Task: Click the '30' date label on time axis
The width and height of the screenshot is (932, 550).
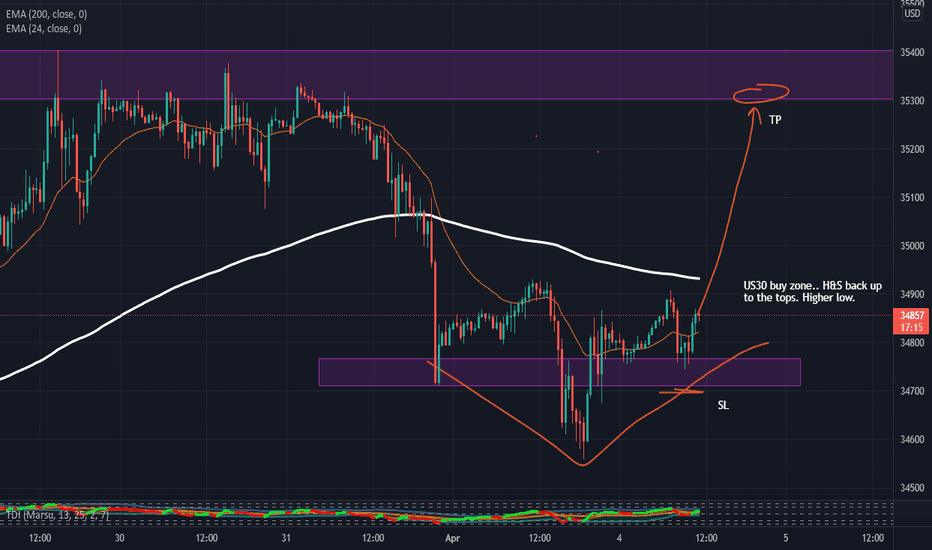Action: tap(119, 538)
